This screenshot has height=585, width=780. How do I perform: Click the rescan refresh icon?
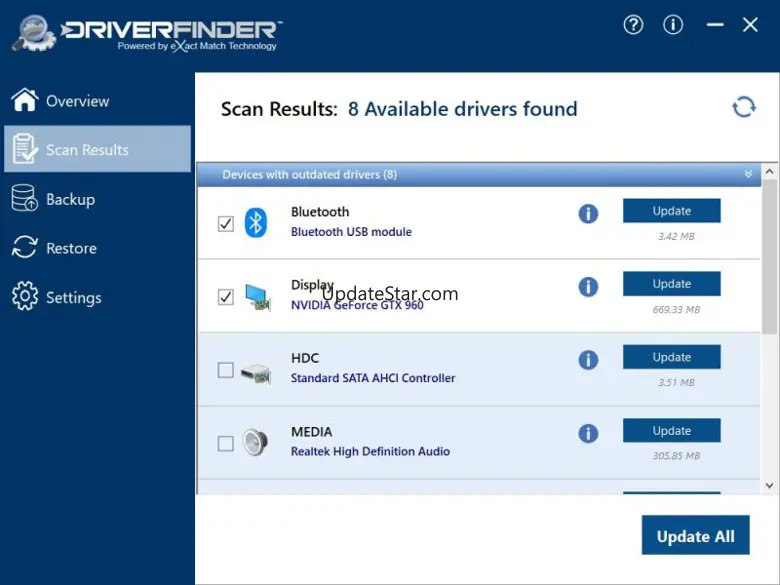point(744,107)
